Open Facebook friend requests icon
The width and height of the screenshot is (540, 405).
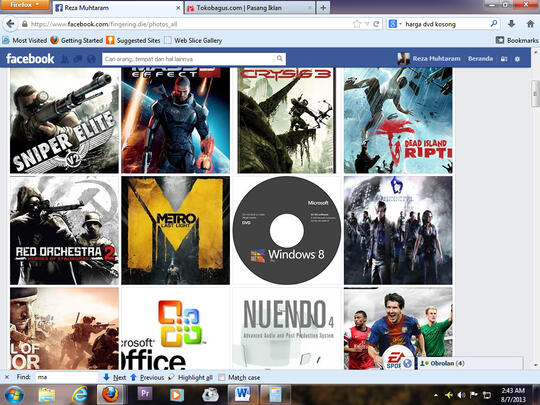coord(64,59)
